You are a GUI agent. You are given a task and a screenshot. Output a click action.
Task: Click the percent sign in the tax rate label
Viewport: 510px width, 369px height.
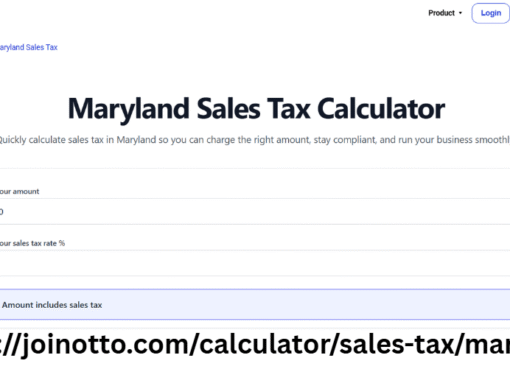click(62, 243)
